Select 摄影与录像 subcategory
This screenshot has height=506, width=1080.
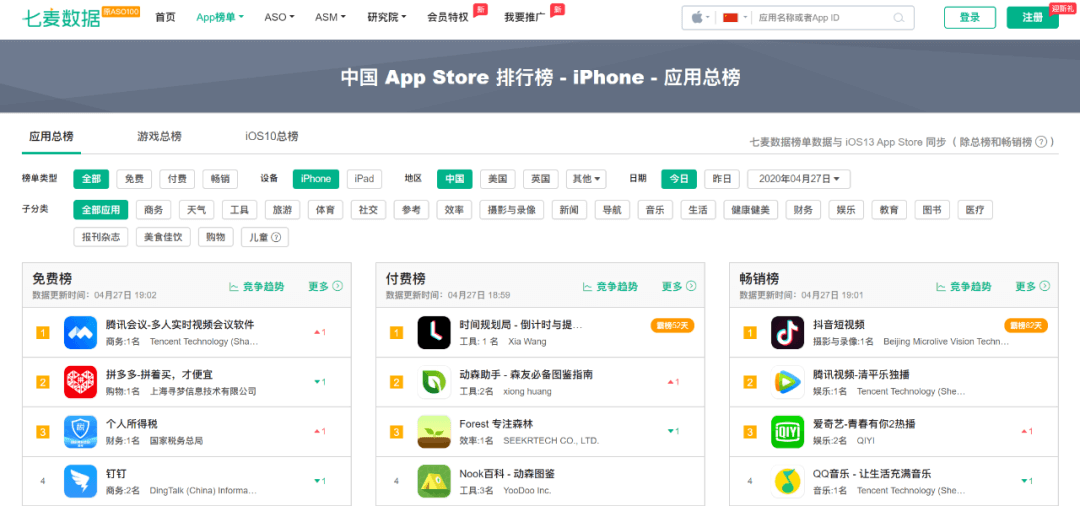coord(512,210)
